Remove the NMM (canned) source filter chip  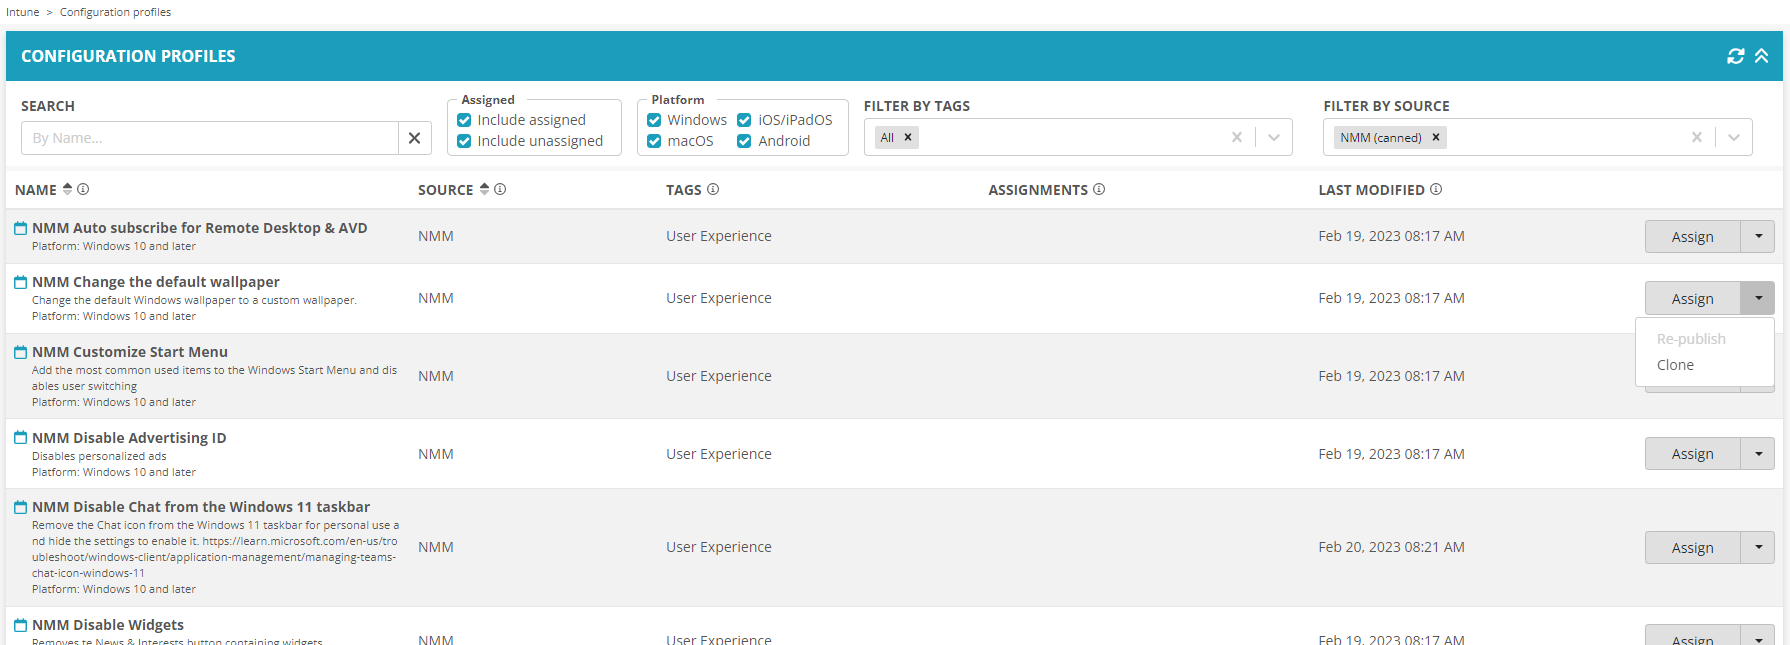(1436, 138)
